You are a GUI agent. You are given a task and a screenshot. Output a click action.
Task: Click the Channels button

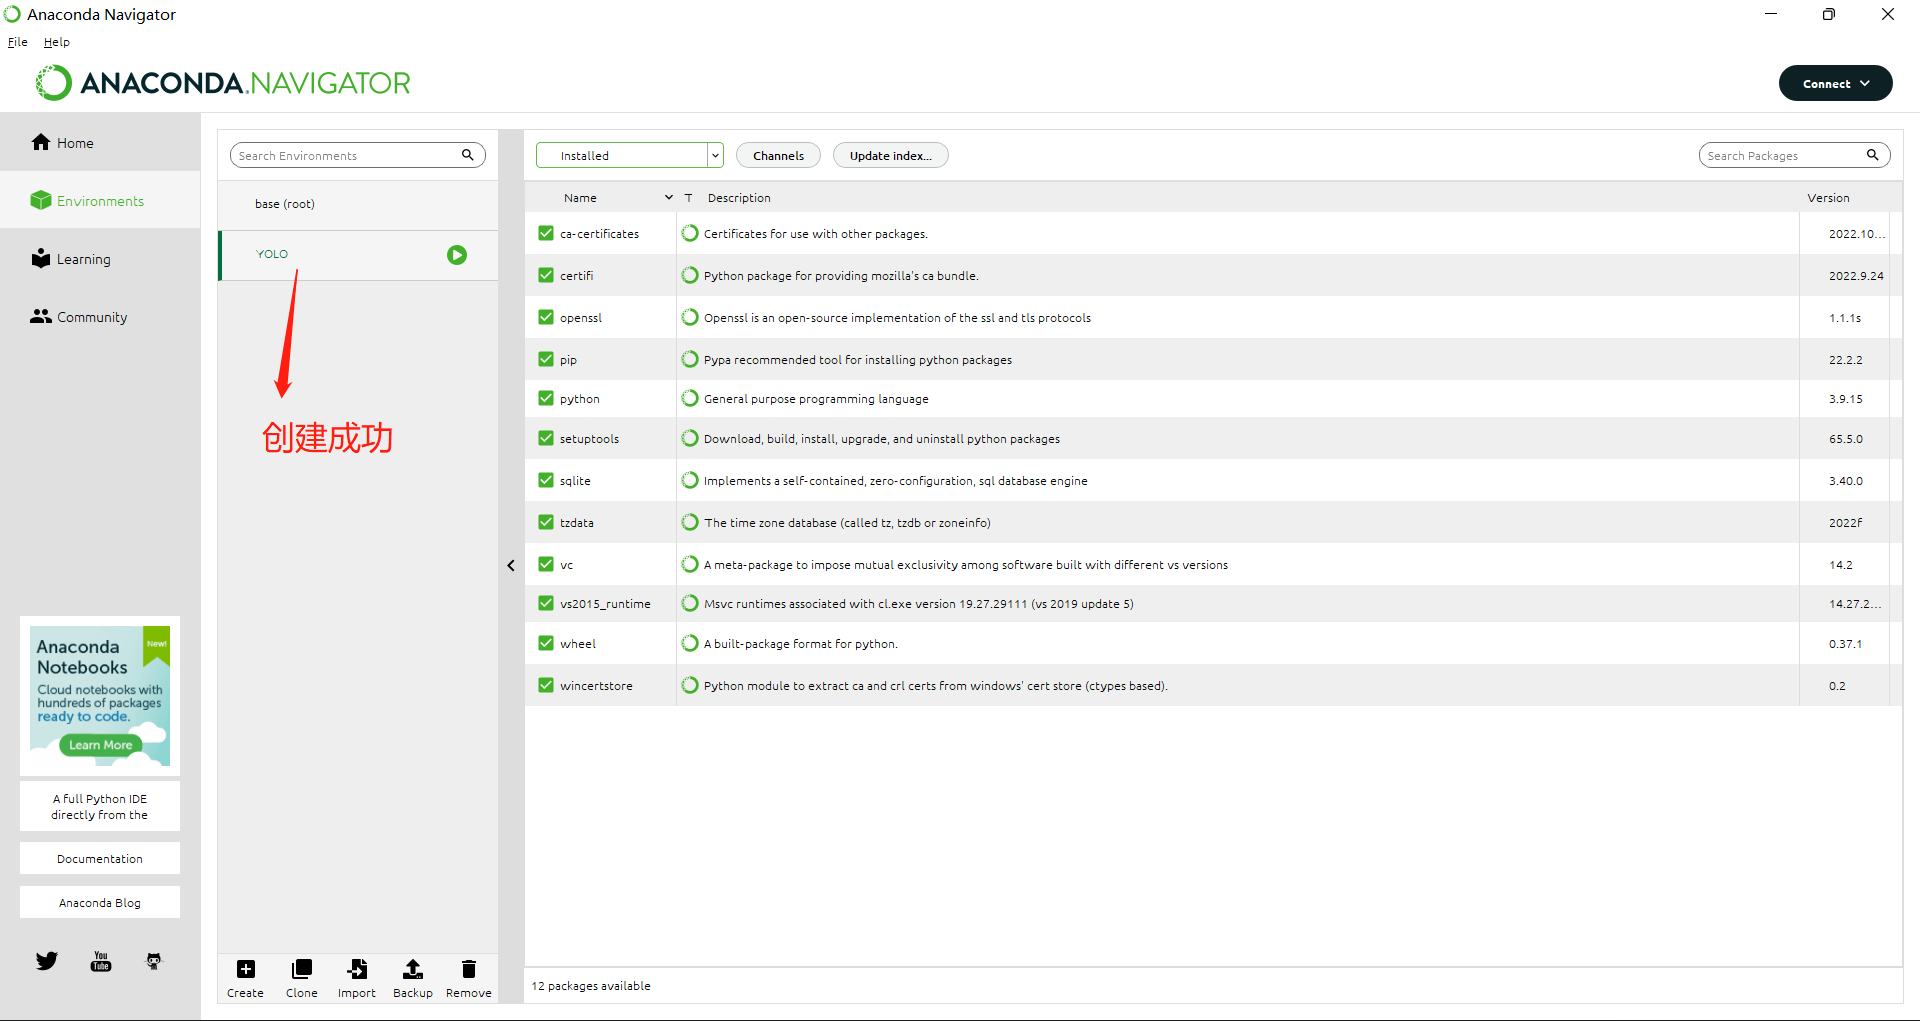click(778, 155)
